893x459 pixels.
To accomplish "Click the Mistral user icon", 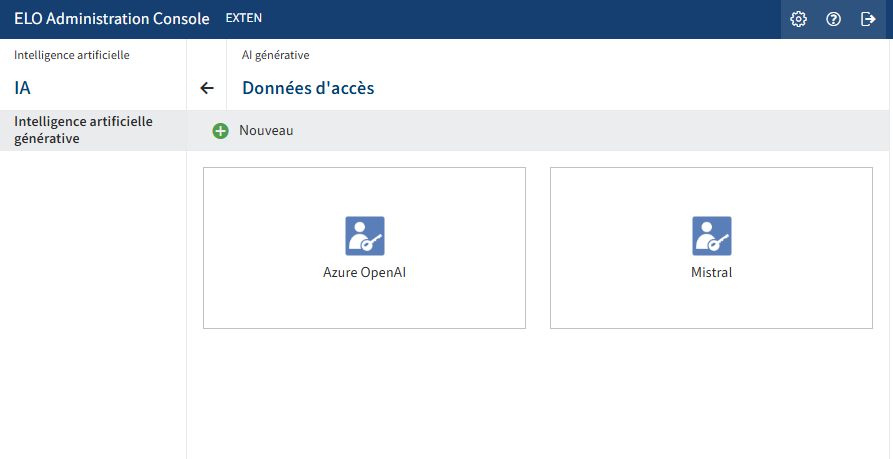I will coord(711,236).
